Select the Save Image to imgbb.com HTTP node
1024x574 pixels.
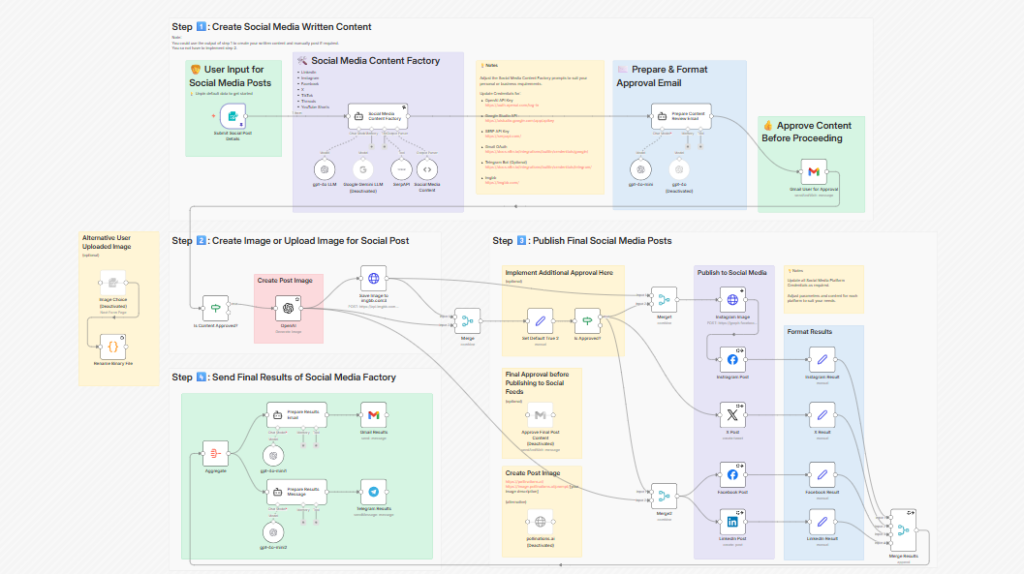(x=374, y=279)
